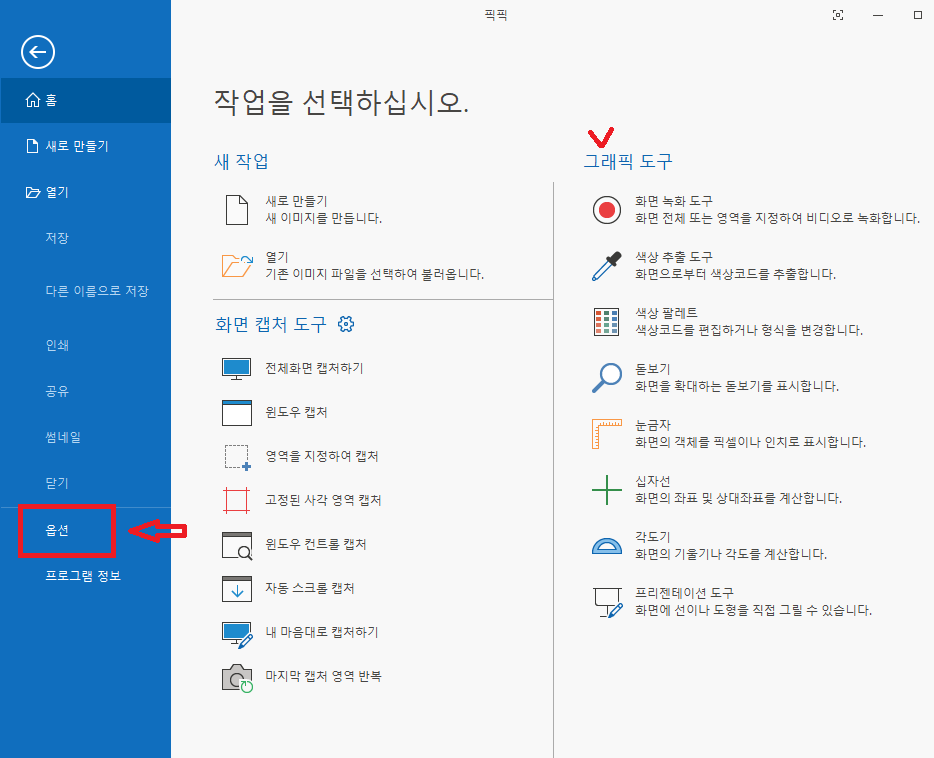Image resolution: width=934 pixels, height=758 pixels.
Task: Click the orange pixel ruler icon
Action: [x=606, y=433]
